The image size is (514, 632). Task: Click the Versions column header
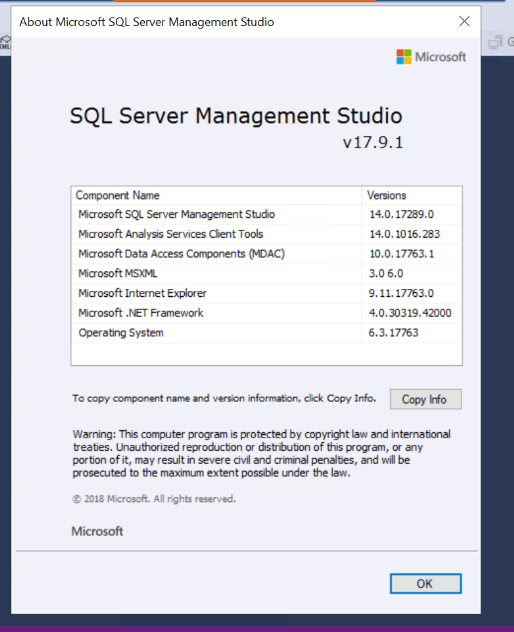click(x=412, y=195)
